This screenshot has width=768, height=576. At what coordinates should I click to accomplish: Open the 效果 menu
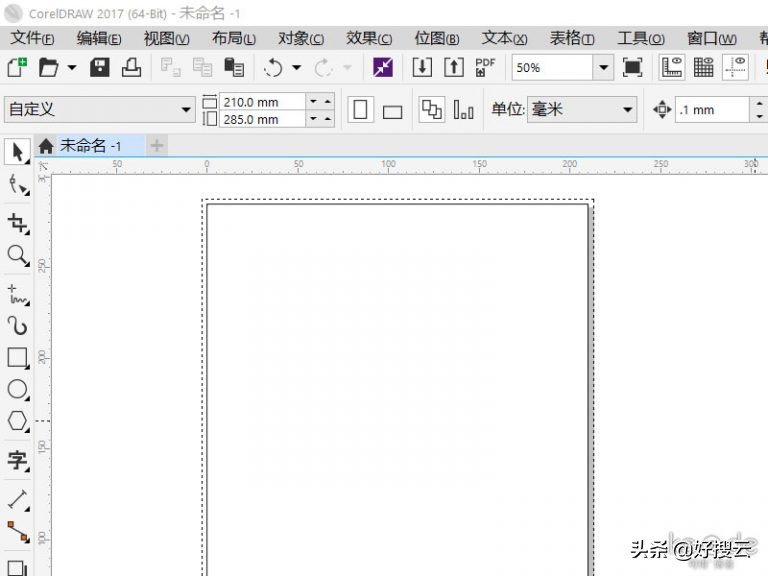369,38
